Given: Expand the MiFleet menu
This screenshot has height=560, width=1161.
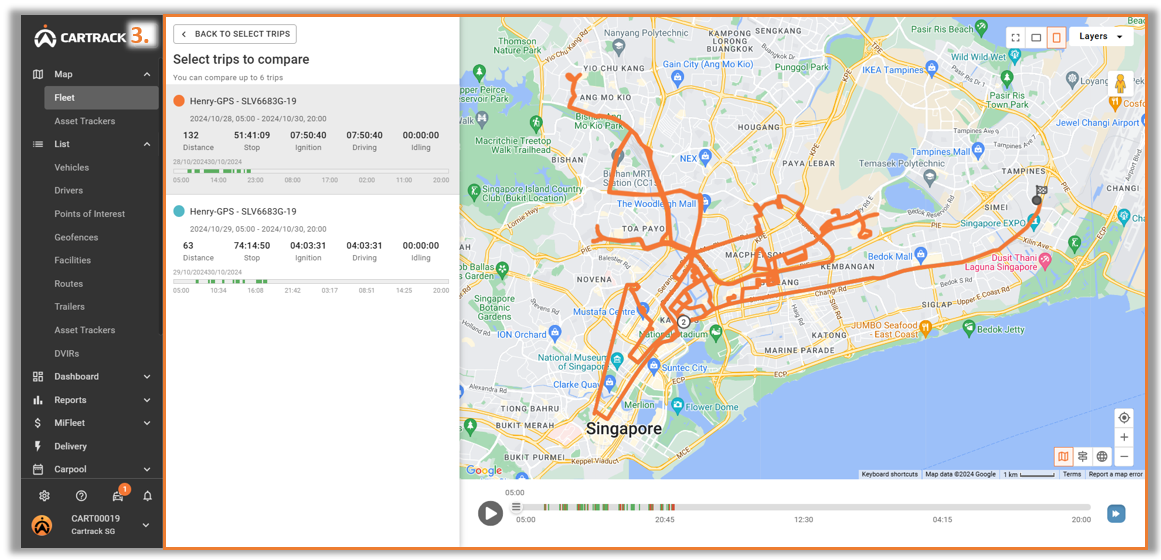Looking at the screenshot, I should [x=147, y=423].
